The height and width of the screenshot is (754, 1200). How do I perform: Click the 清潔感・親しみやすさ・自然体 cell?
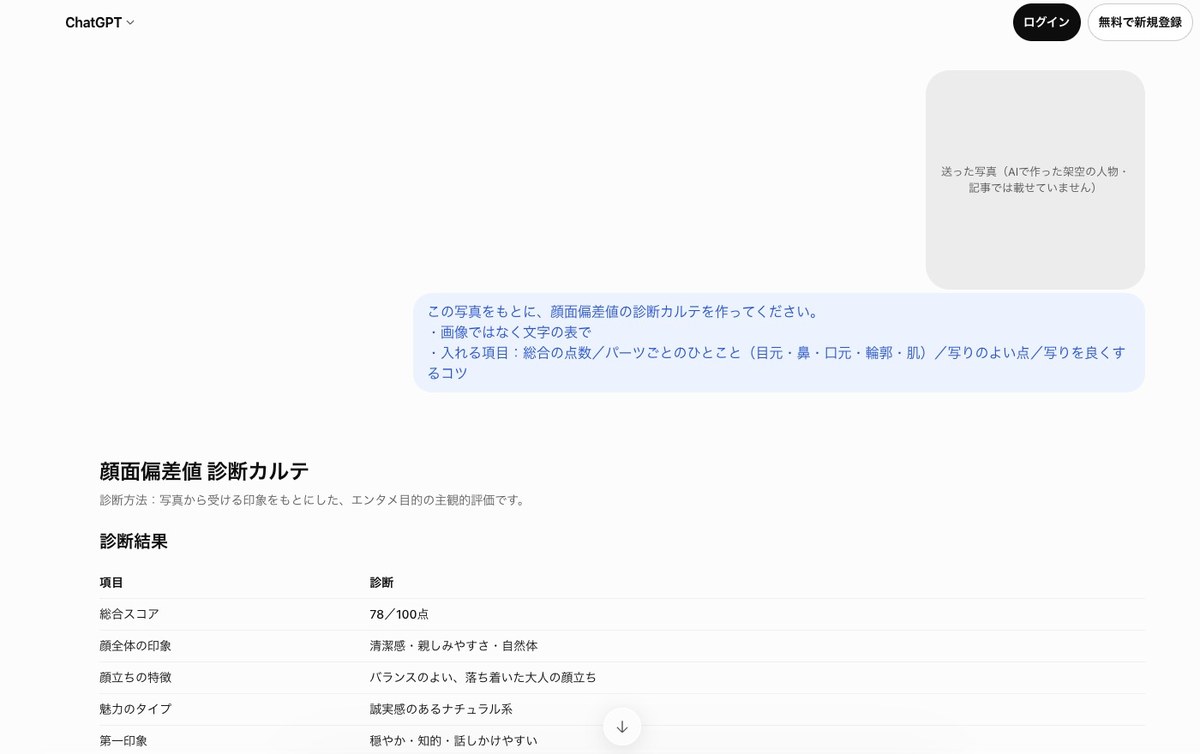pos(454,646)
